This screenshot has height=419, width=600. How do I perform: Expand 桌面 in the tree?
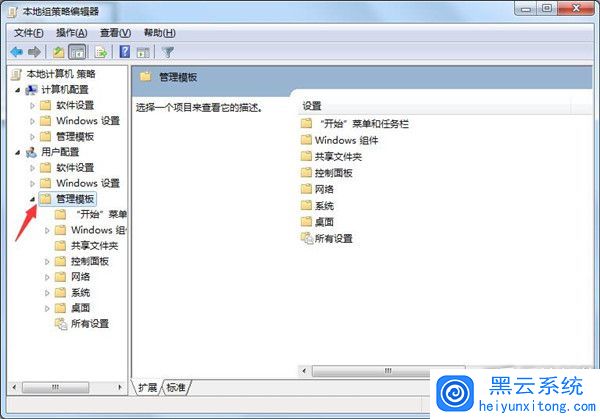point(47,308)
